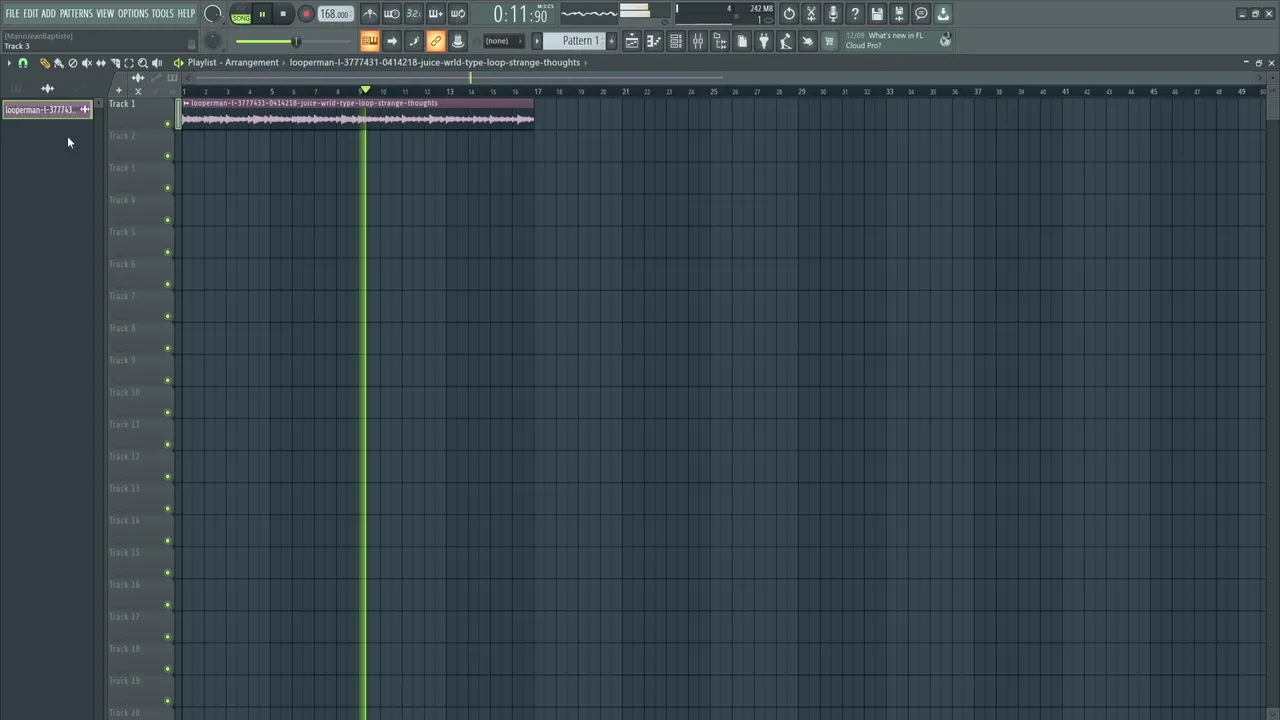
Task: Select the Delete tool in playlist toolbar
Action: 72,63
